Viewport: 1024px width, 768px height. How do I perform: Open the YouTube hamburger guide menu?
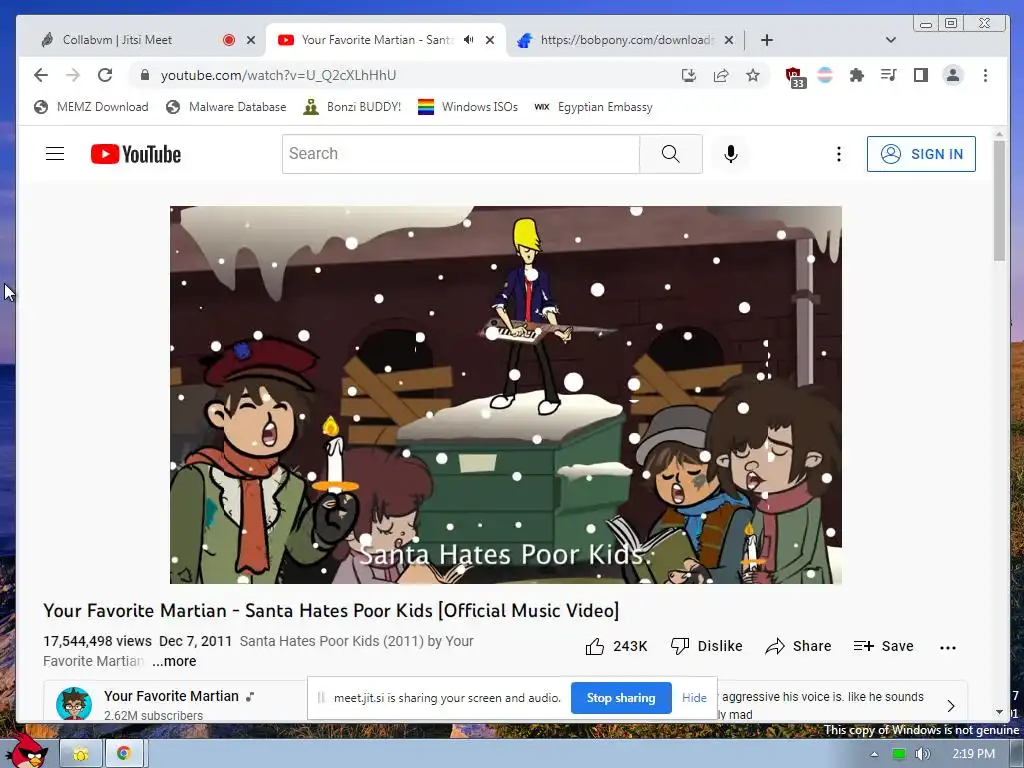[55, 154]
